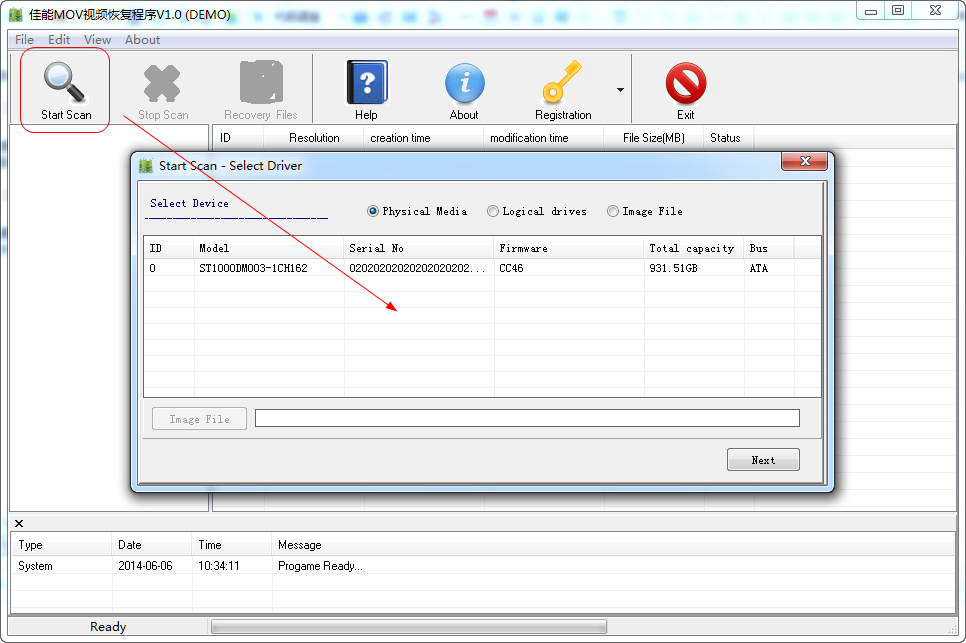Expand the Registration dropdown arrow

pos(620,90)
